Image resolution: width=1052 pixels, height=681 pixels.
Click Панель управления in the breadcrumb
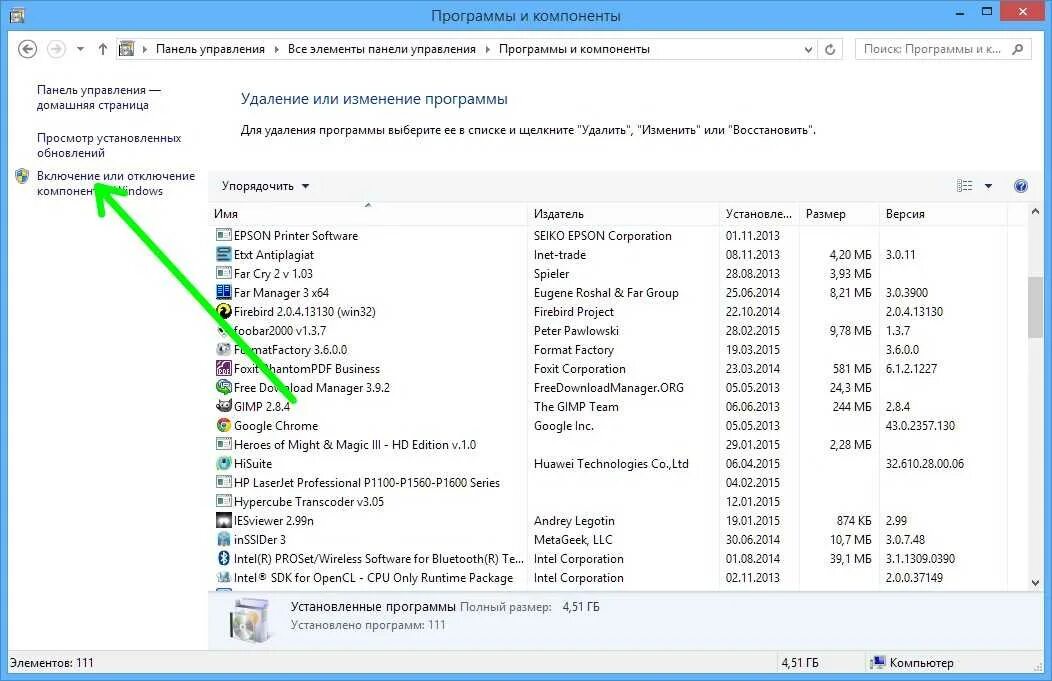[210, 49]
